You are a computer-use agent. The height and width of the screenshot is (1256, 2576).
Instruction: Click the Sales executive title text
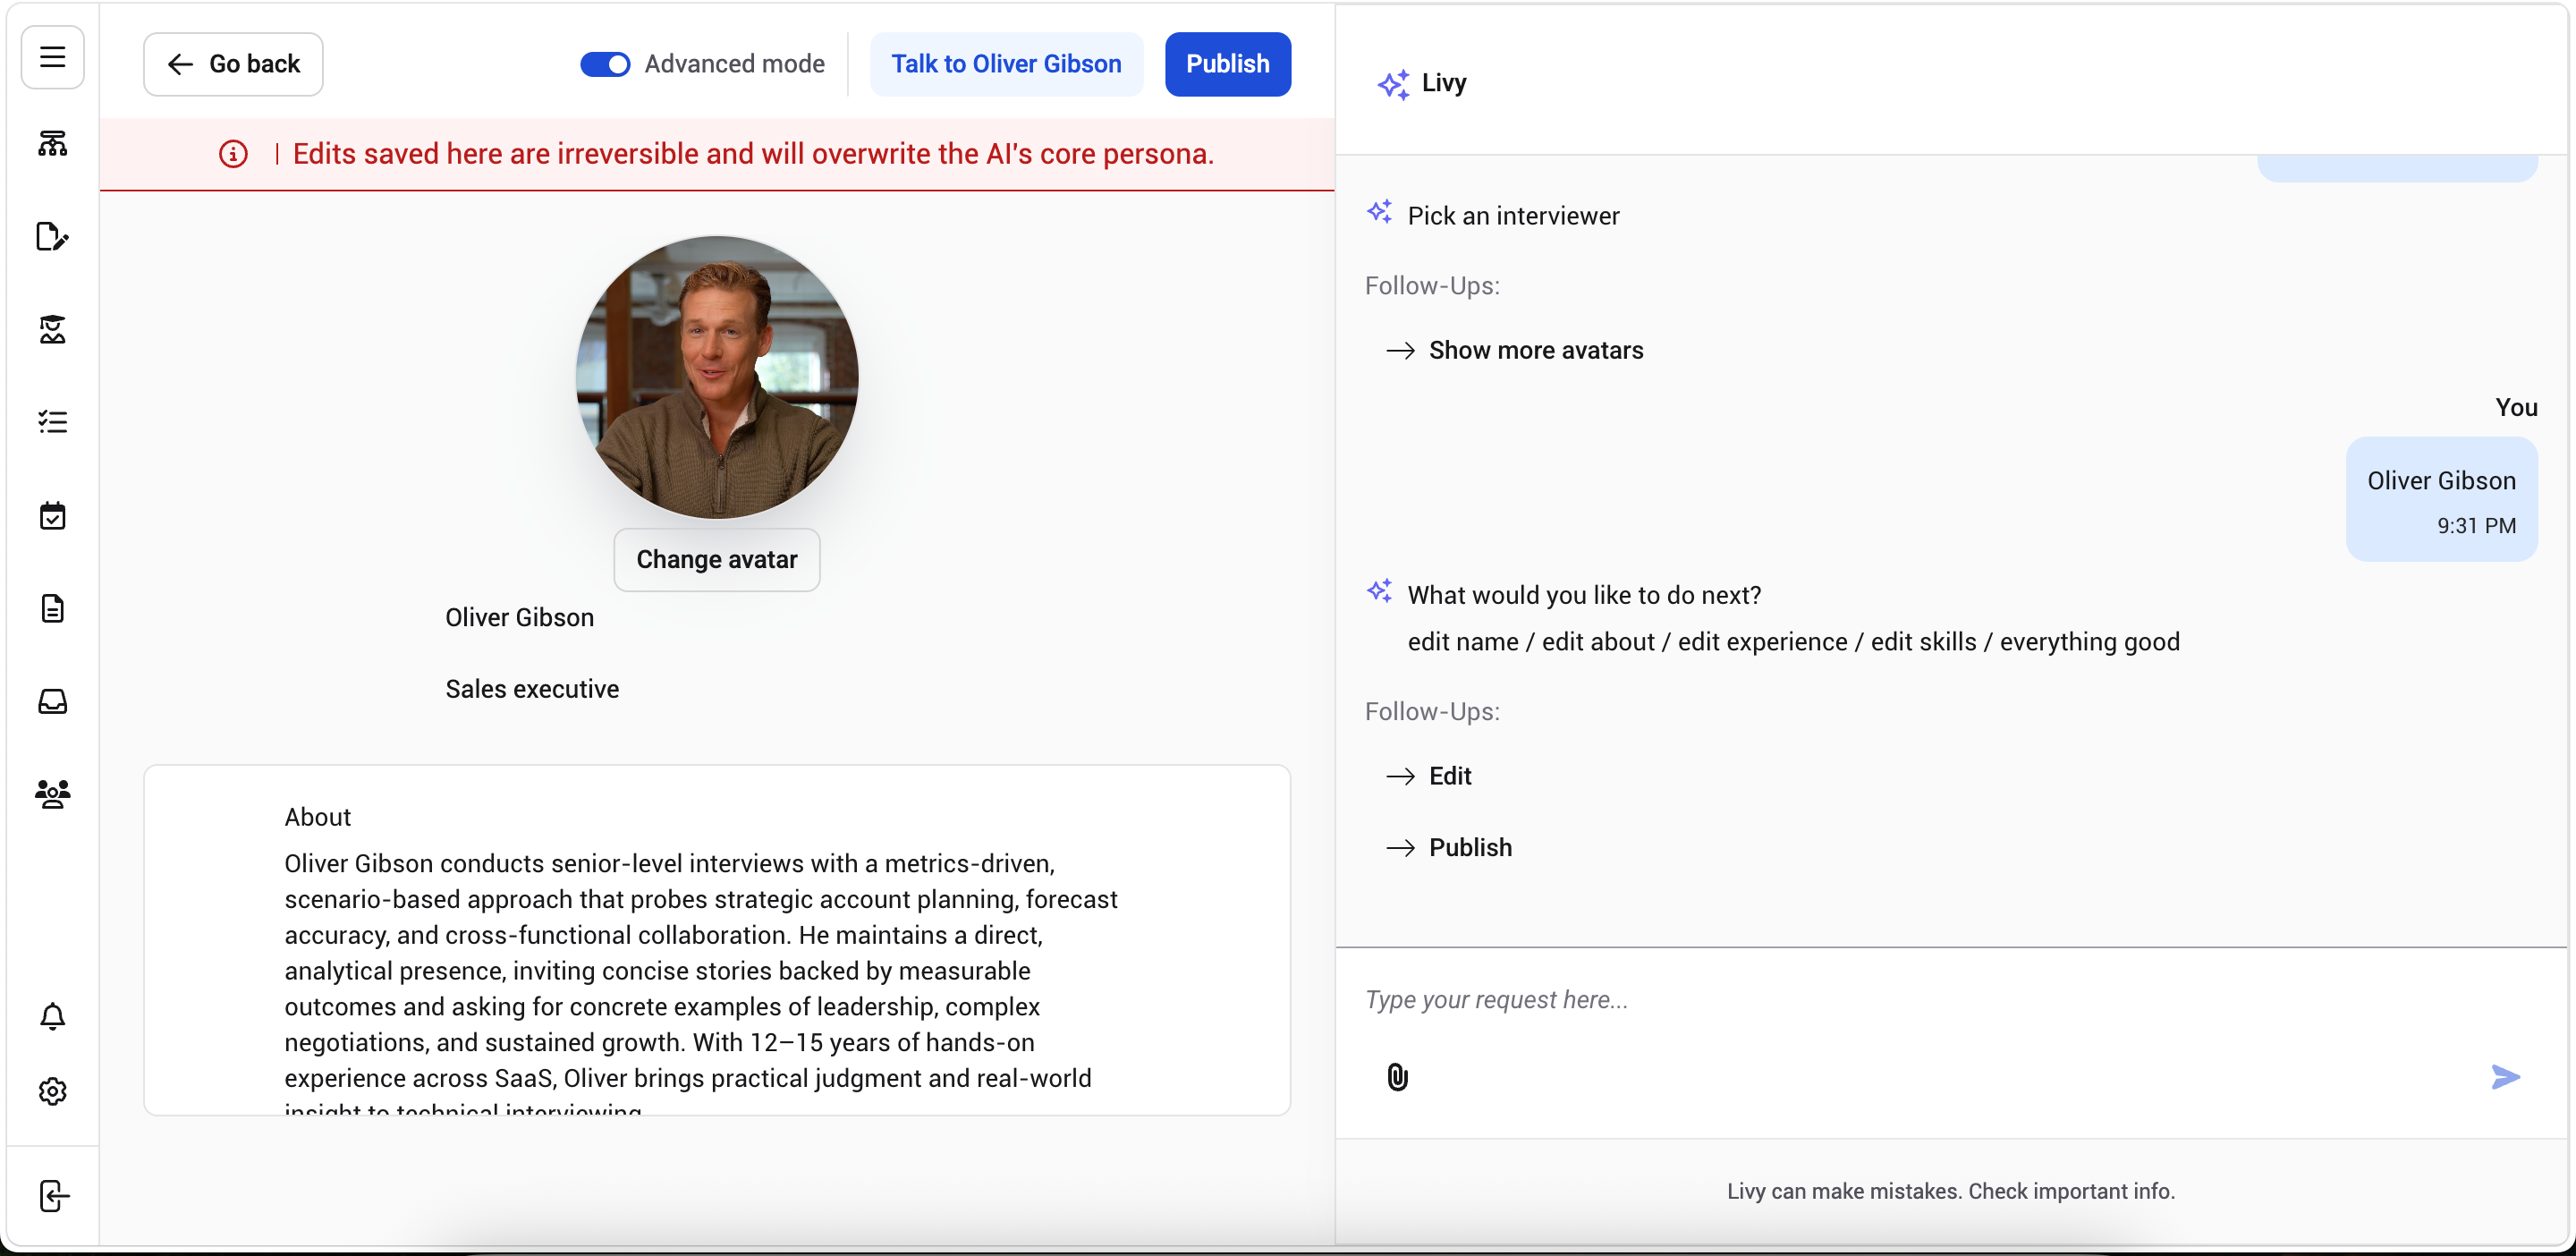[x=532, y=689]
